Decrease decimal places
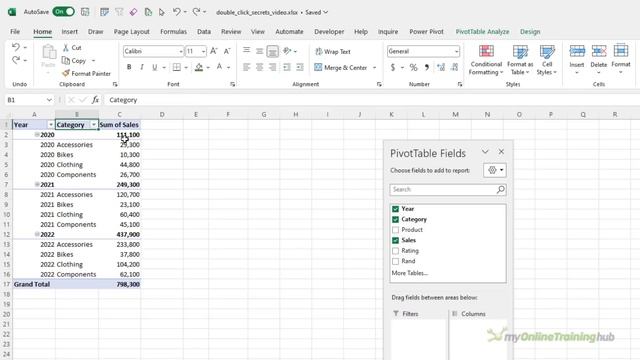The height and width of the screenshot is (360, 640). click(454, 67)
